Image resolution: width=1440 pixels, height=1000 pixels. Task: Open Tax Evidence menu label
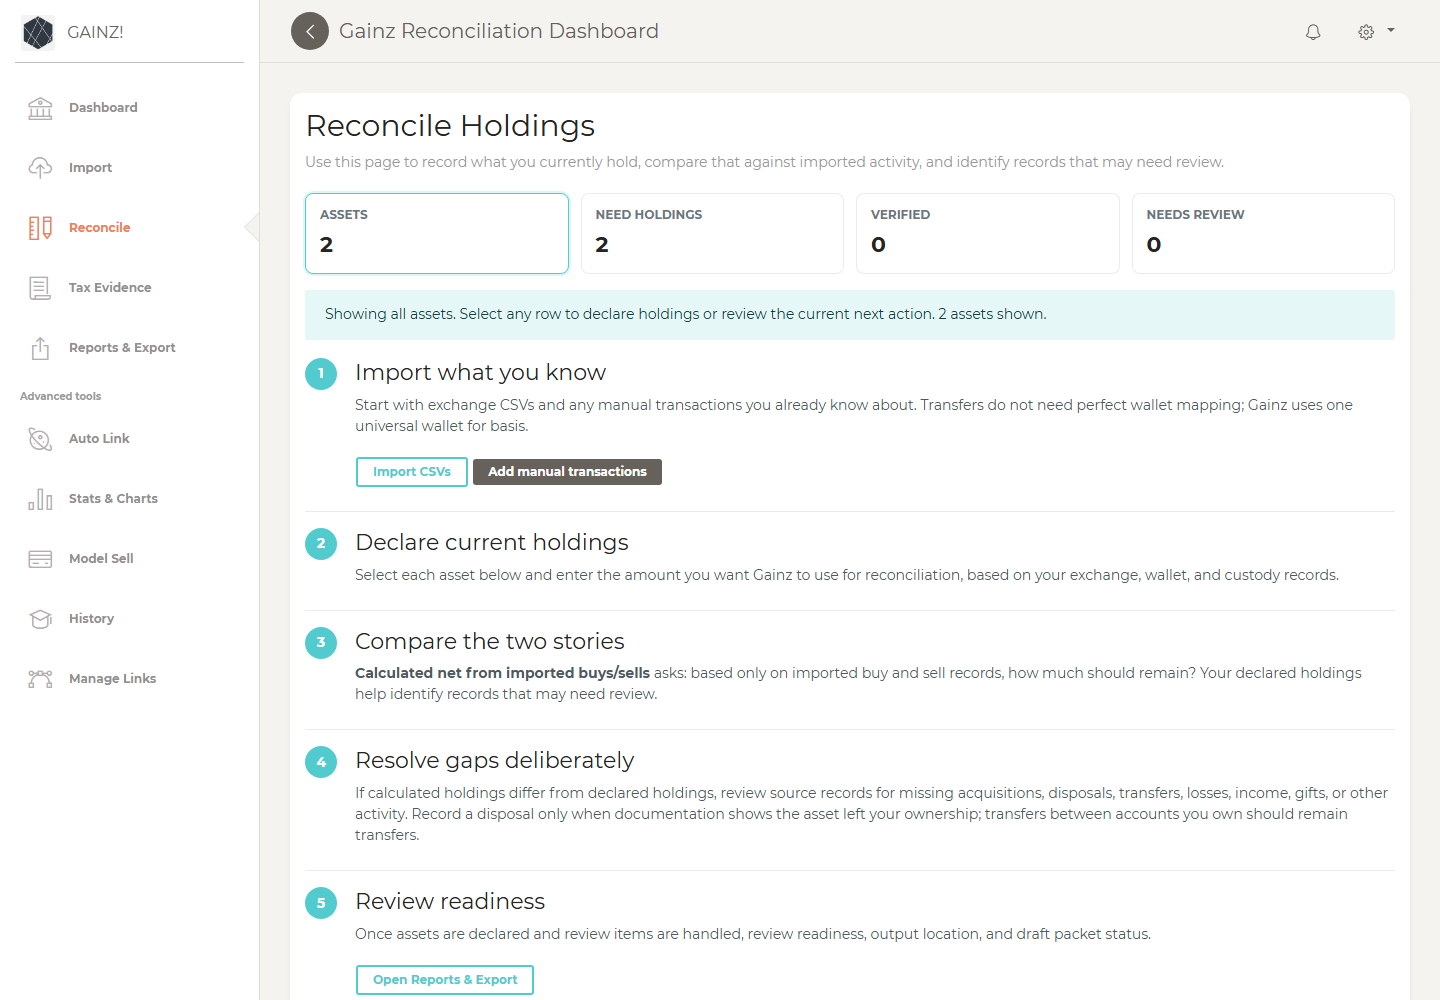pyautogui.click(x=110, y=288)
